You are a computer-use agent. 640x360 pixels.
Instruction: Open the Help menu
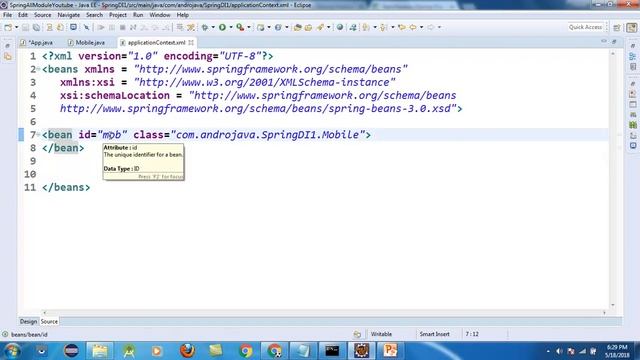click(x=182, y=15)
